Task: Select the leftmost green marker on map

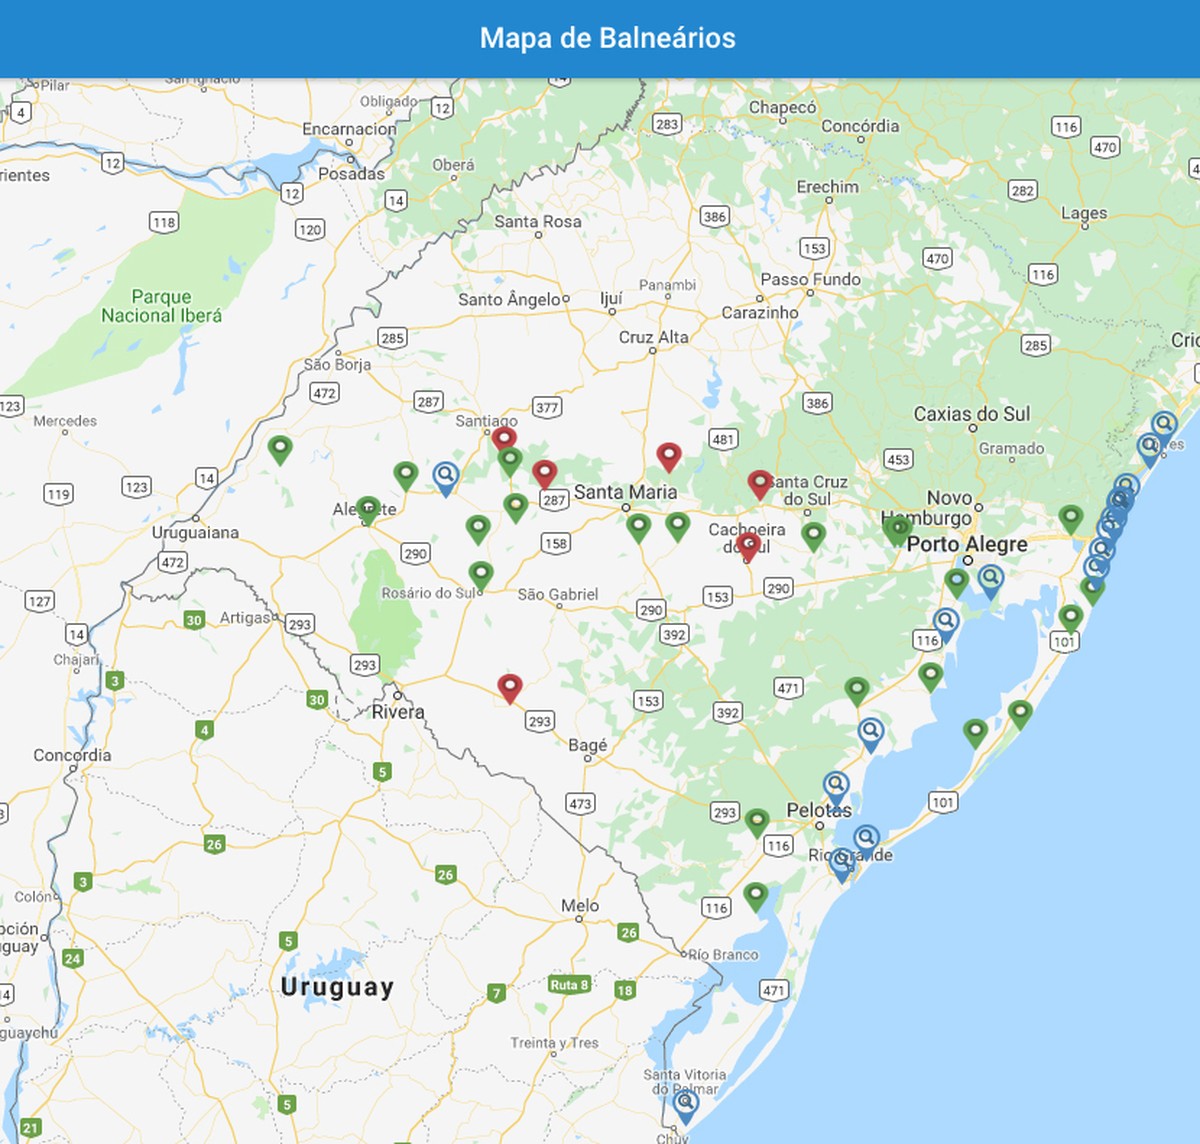Action: click(280, 448)
